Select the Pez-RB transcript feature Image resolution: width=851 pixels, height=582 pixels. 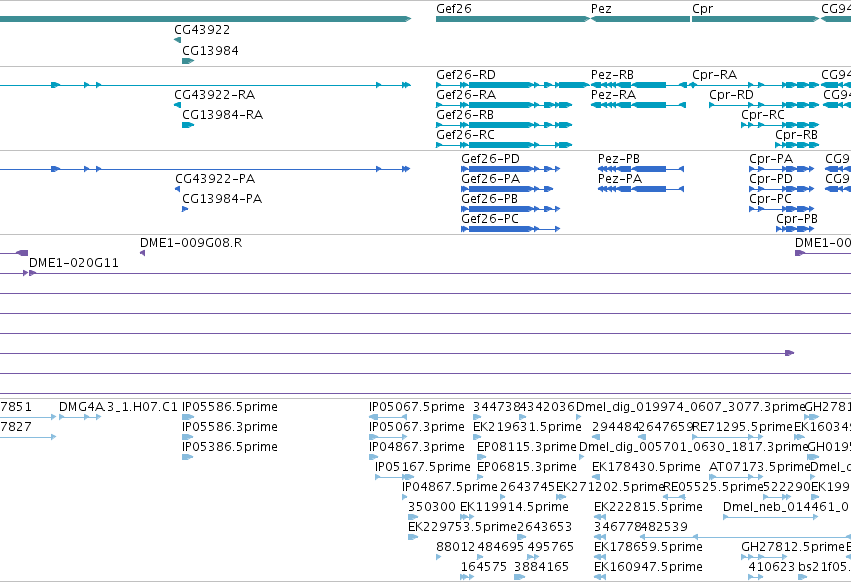[x=640, y=85]
